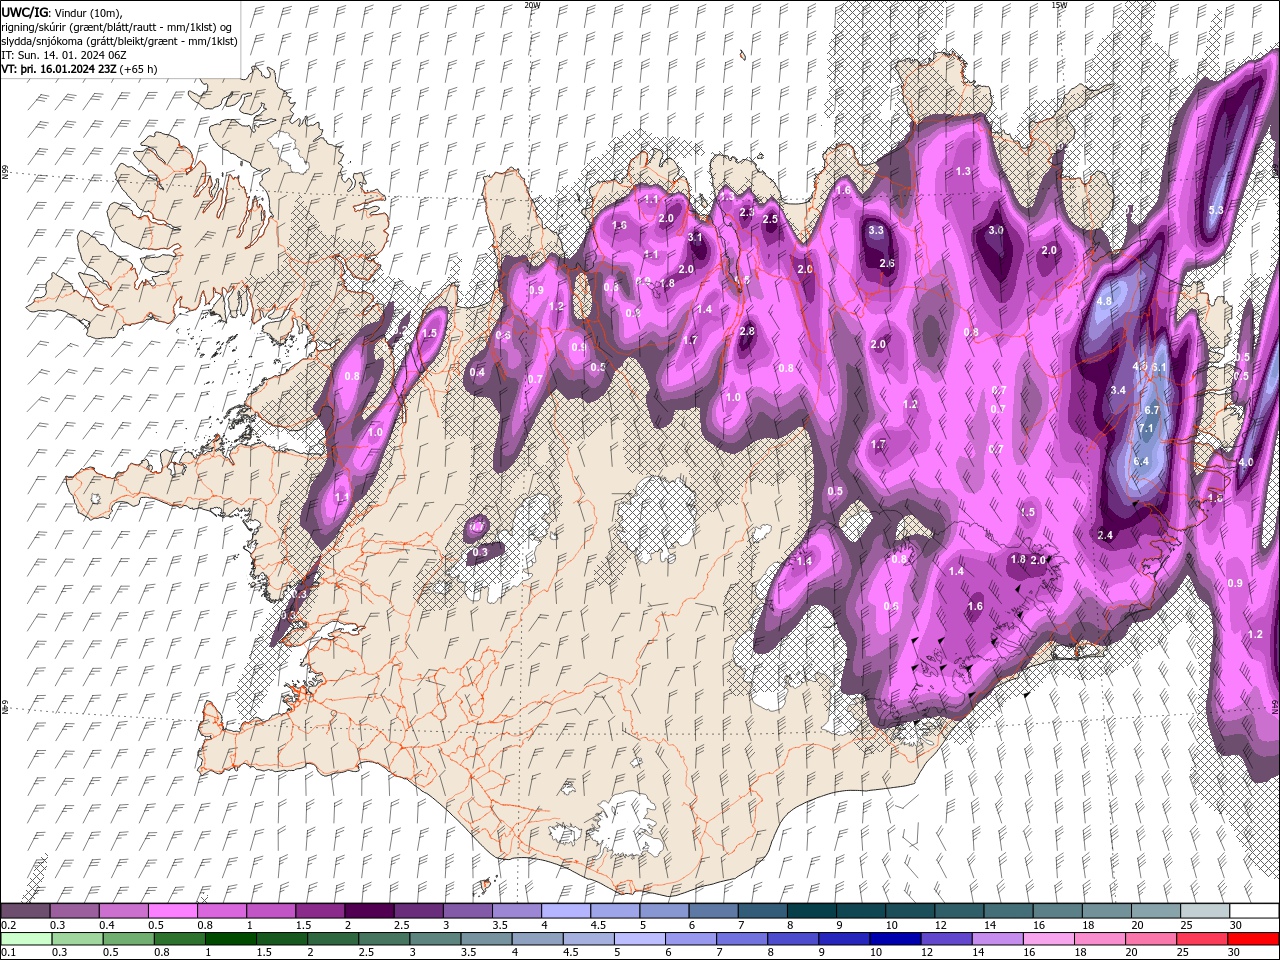
Task: Select the palest green swatch starting the lower legend row
Action: tap(25, 939)
